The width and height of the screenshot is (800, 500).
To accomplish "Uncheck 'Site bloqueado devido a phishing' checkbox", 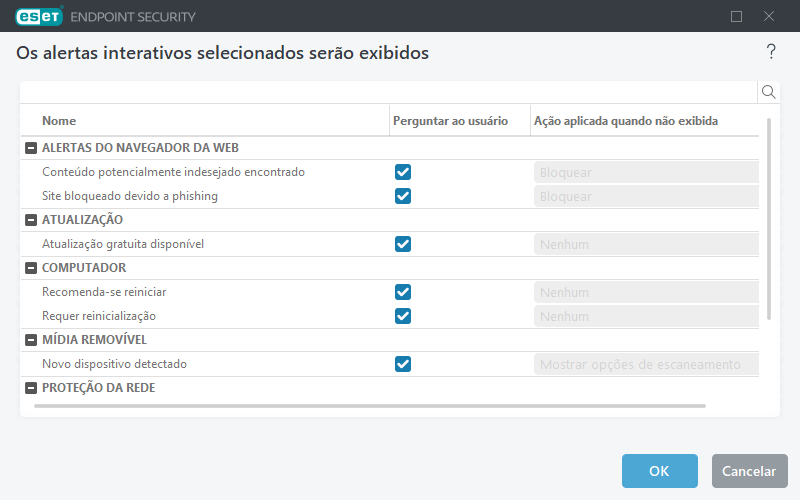I will pyautogui.click(x=403, y=196).
